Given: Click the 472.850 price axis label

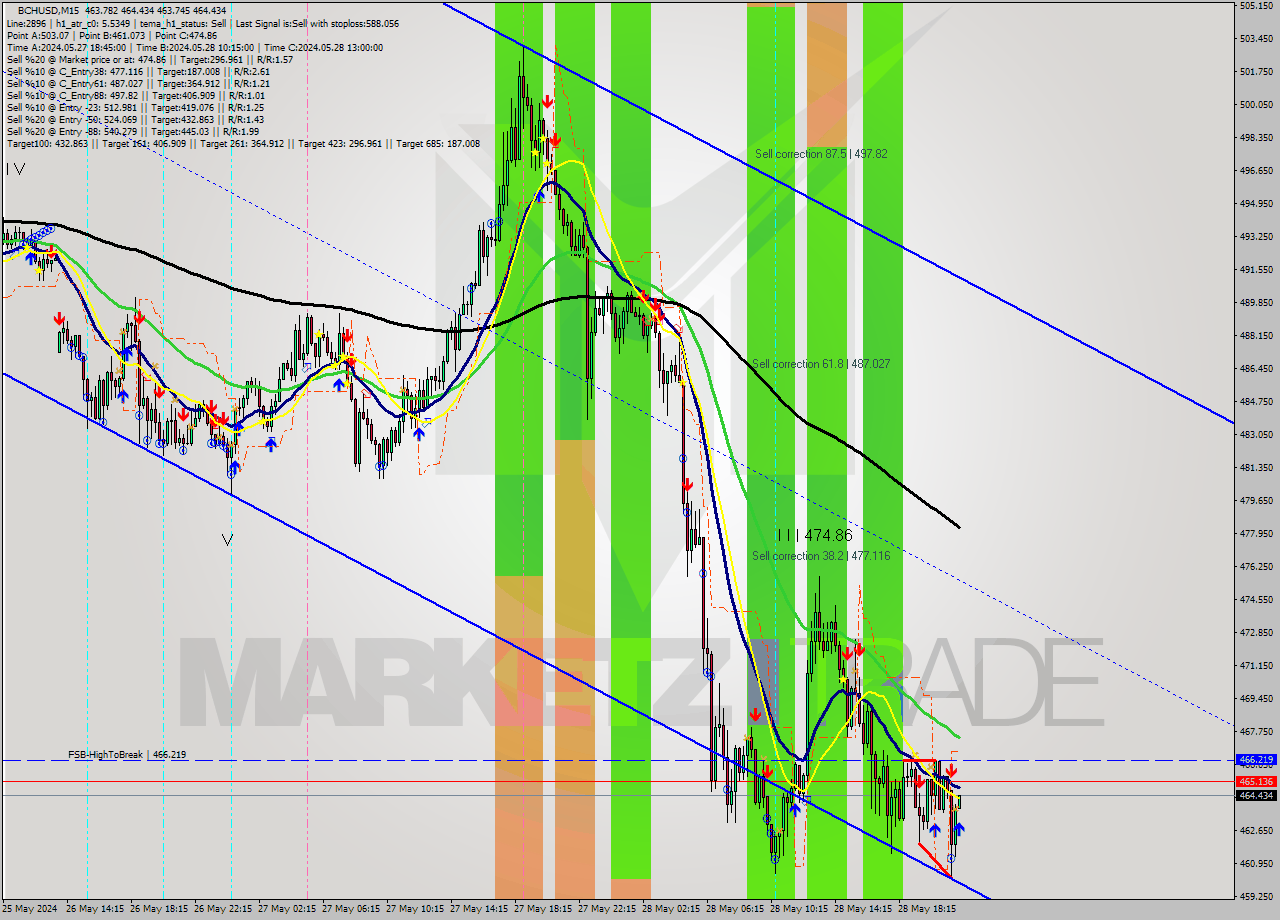Looking at the screenshot, I should pyautogui.click(x=1255, y=633).
